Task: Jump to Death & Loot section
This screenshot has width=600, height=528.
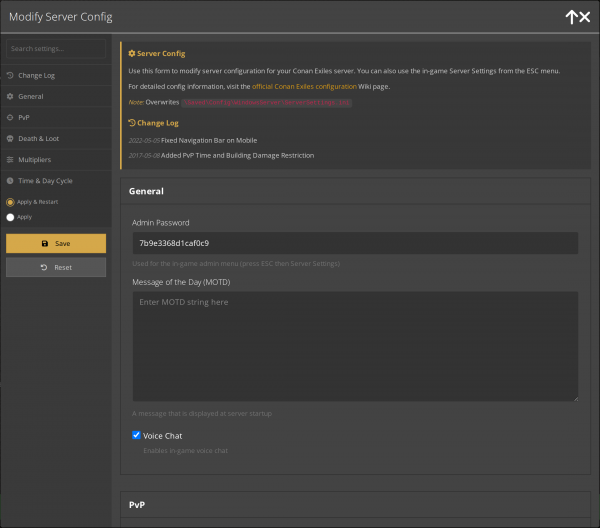Action: [x=56, y=139]
